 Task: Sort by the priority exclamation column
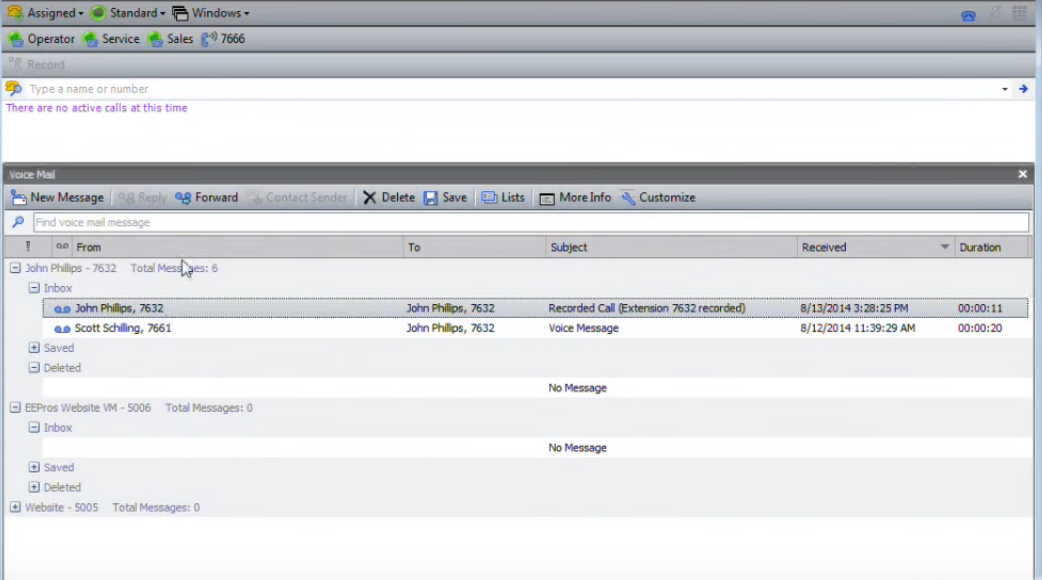pyautogui.click(x=28, y=246)
